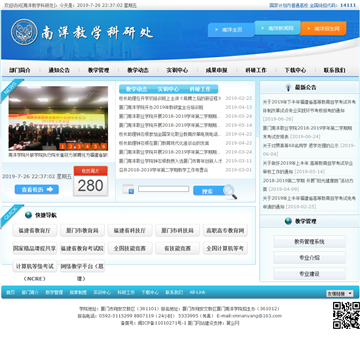360x360 pixels.
Task: Show slide 3 of the news carousel
Action: pyautogui.click(x=79, y=146)
